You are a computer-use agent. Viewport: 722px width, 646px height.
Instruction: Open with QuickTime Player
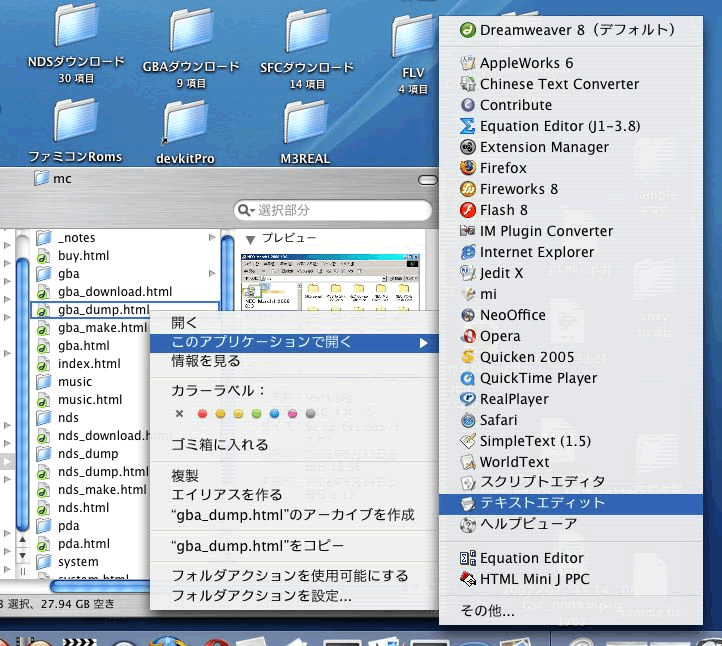571,378
